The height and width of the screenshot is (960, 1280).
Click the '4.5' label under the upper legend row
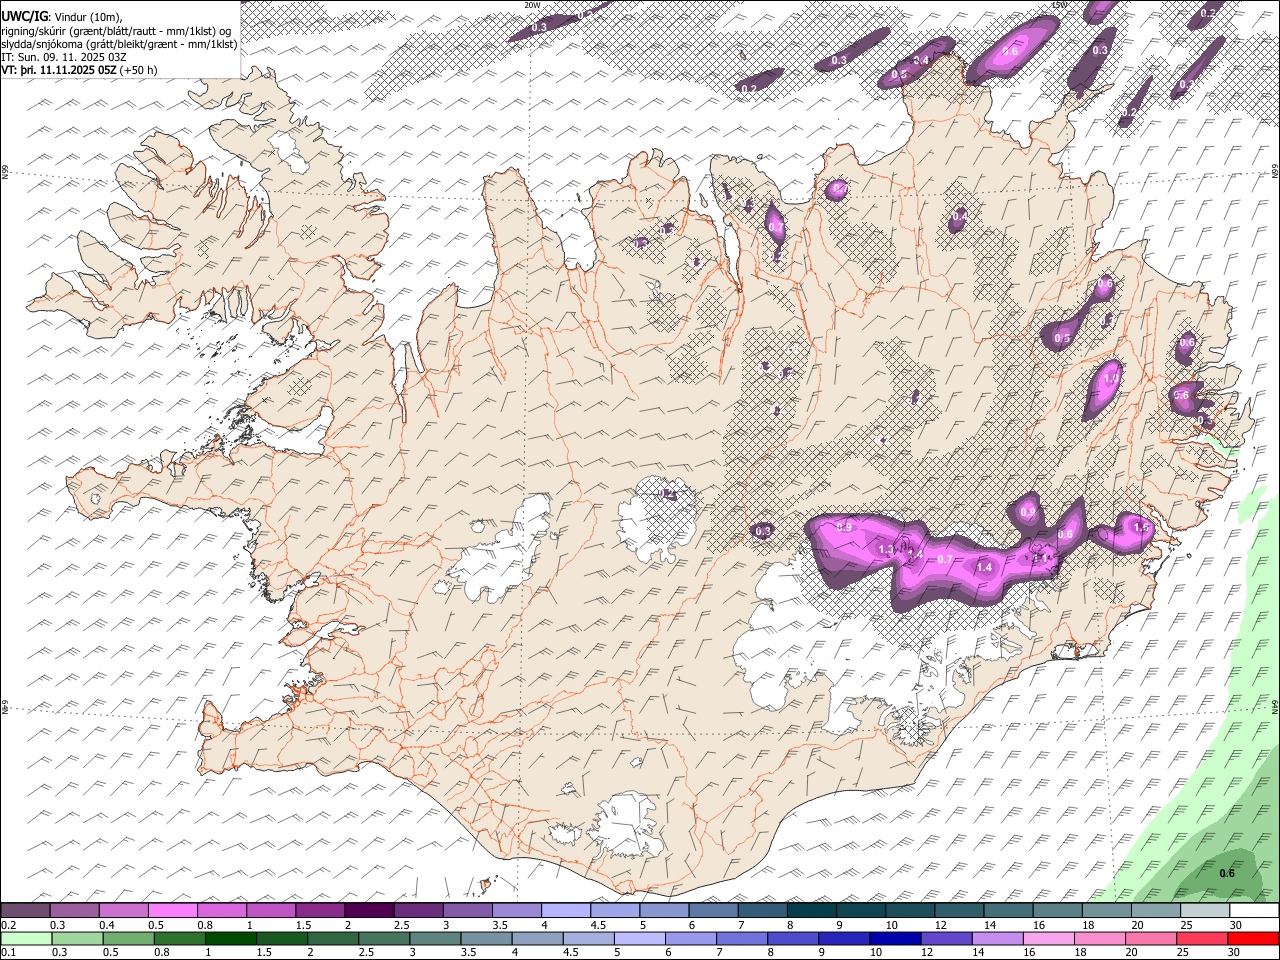pyautogui.click(x=599, y=925)
